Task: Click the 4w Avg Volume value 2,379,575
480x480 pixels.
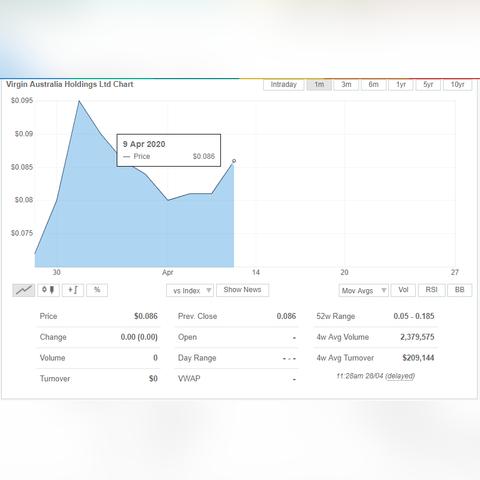Action: coord(417,337)
